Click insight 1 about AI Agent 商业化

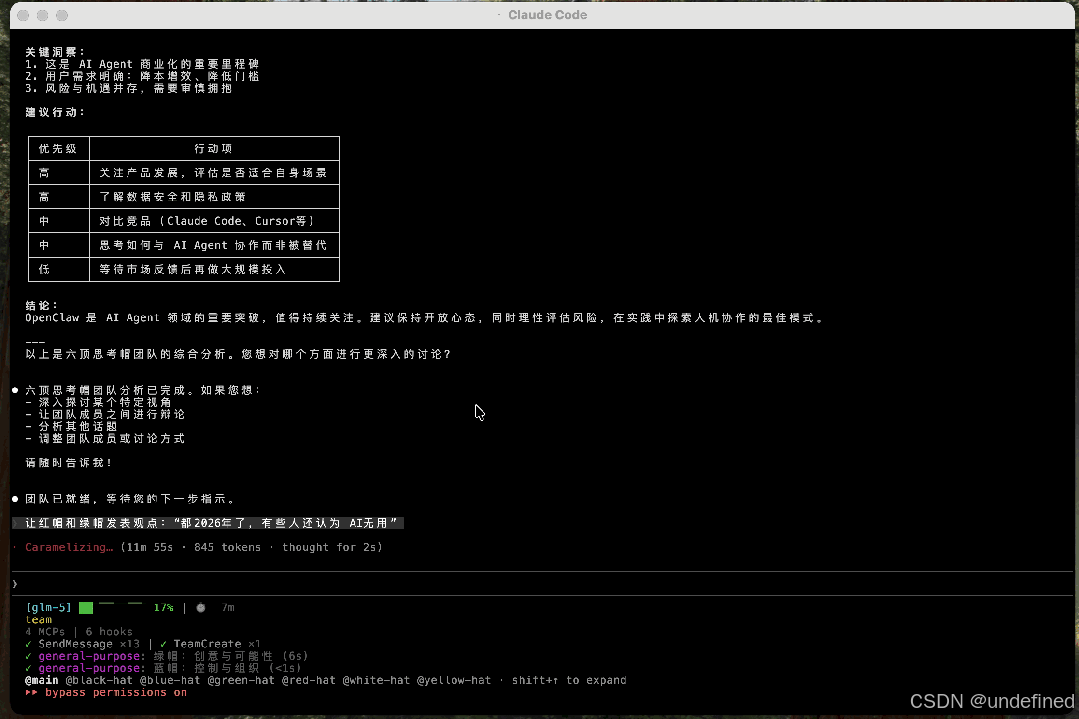[x=142, y=64]
